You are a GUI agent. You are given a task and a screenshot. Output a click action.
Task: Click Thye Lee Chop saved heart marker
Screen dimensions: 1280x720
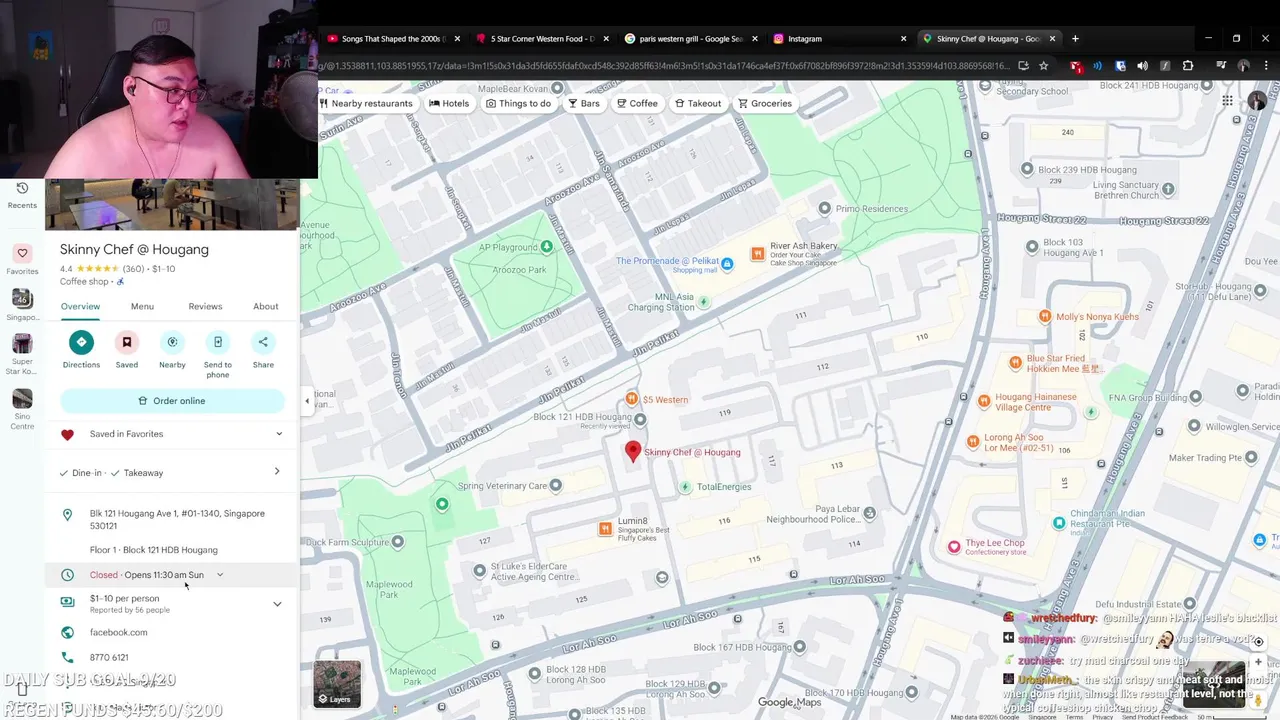(x=954, y=546)
